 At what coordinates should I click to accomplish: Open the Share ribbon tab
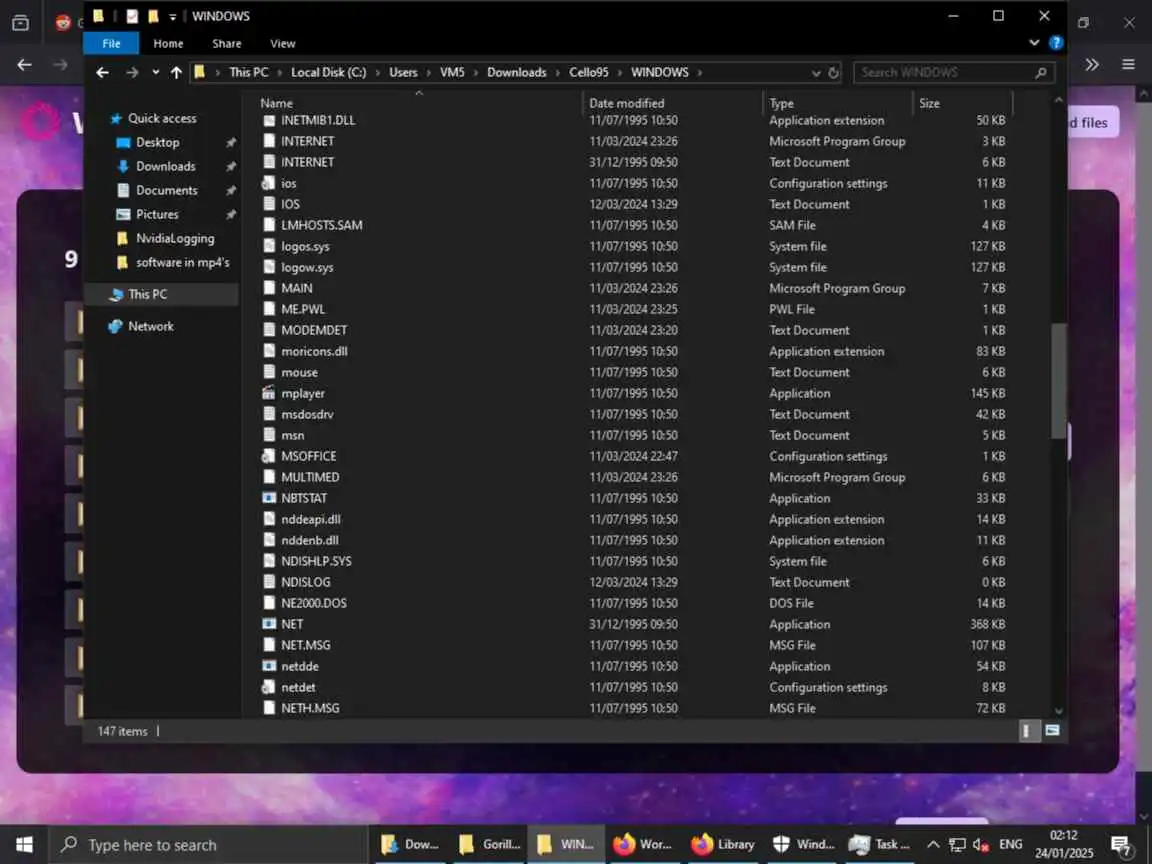coord(226,43)
